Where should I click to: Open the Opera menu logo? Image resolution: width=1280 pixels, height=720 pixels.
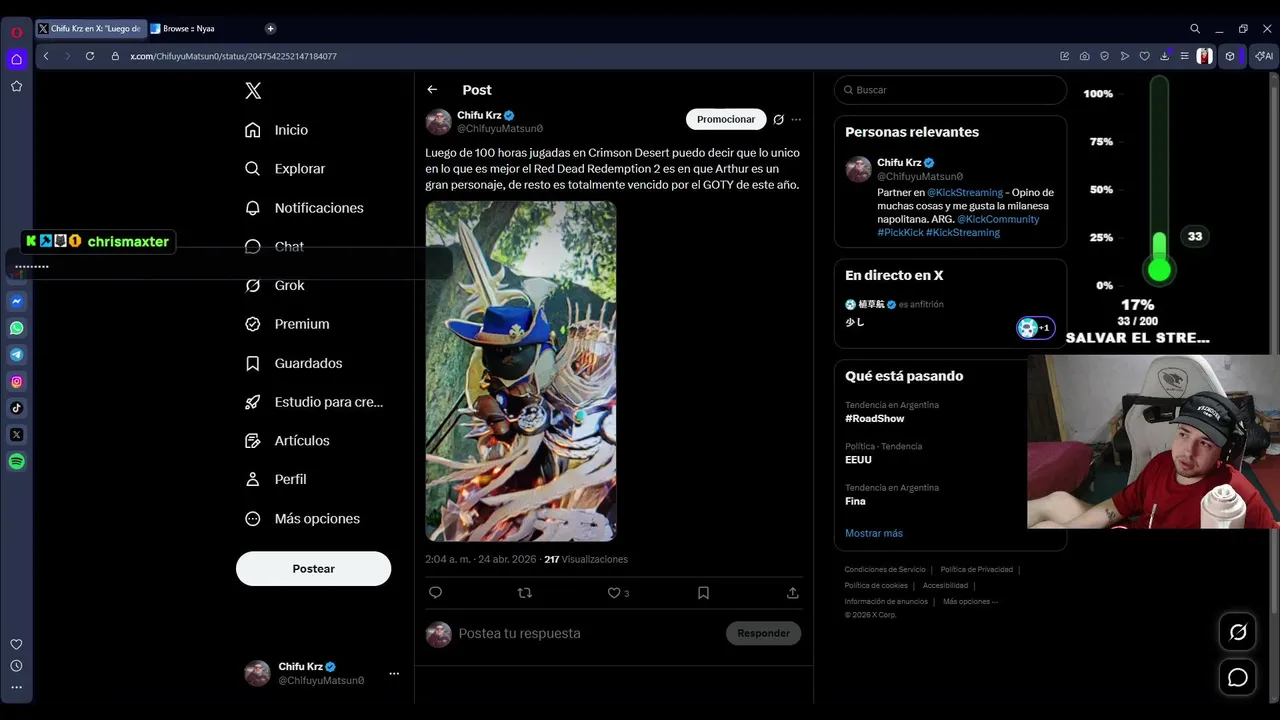coord(16,32)
